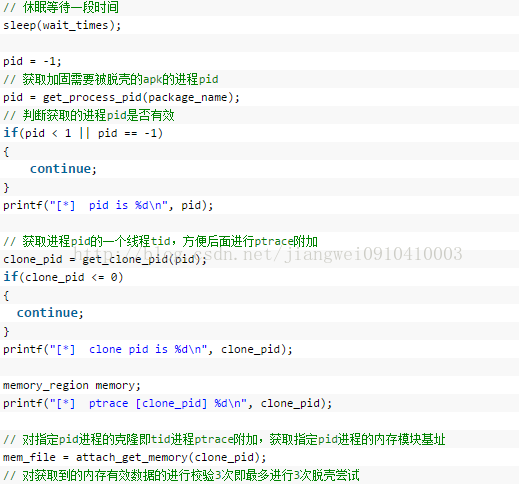Click the blog.csdn.net watermark URL
This screenshot has width=519, height=487.
[x=268, y=254]
